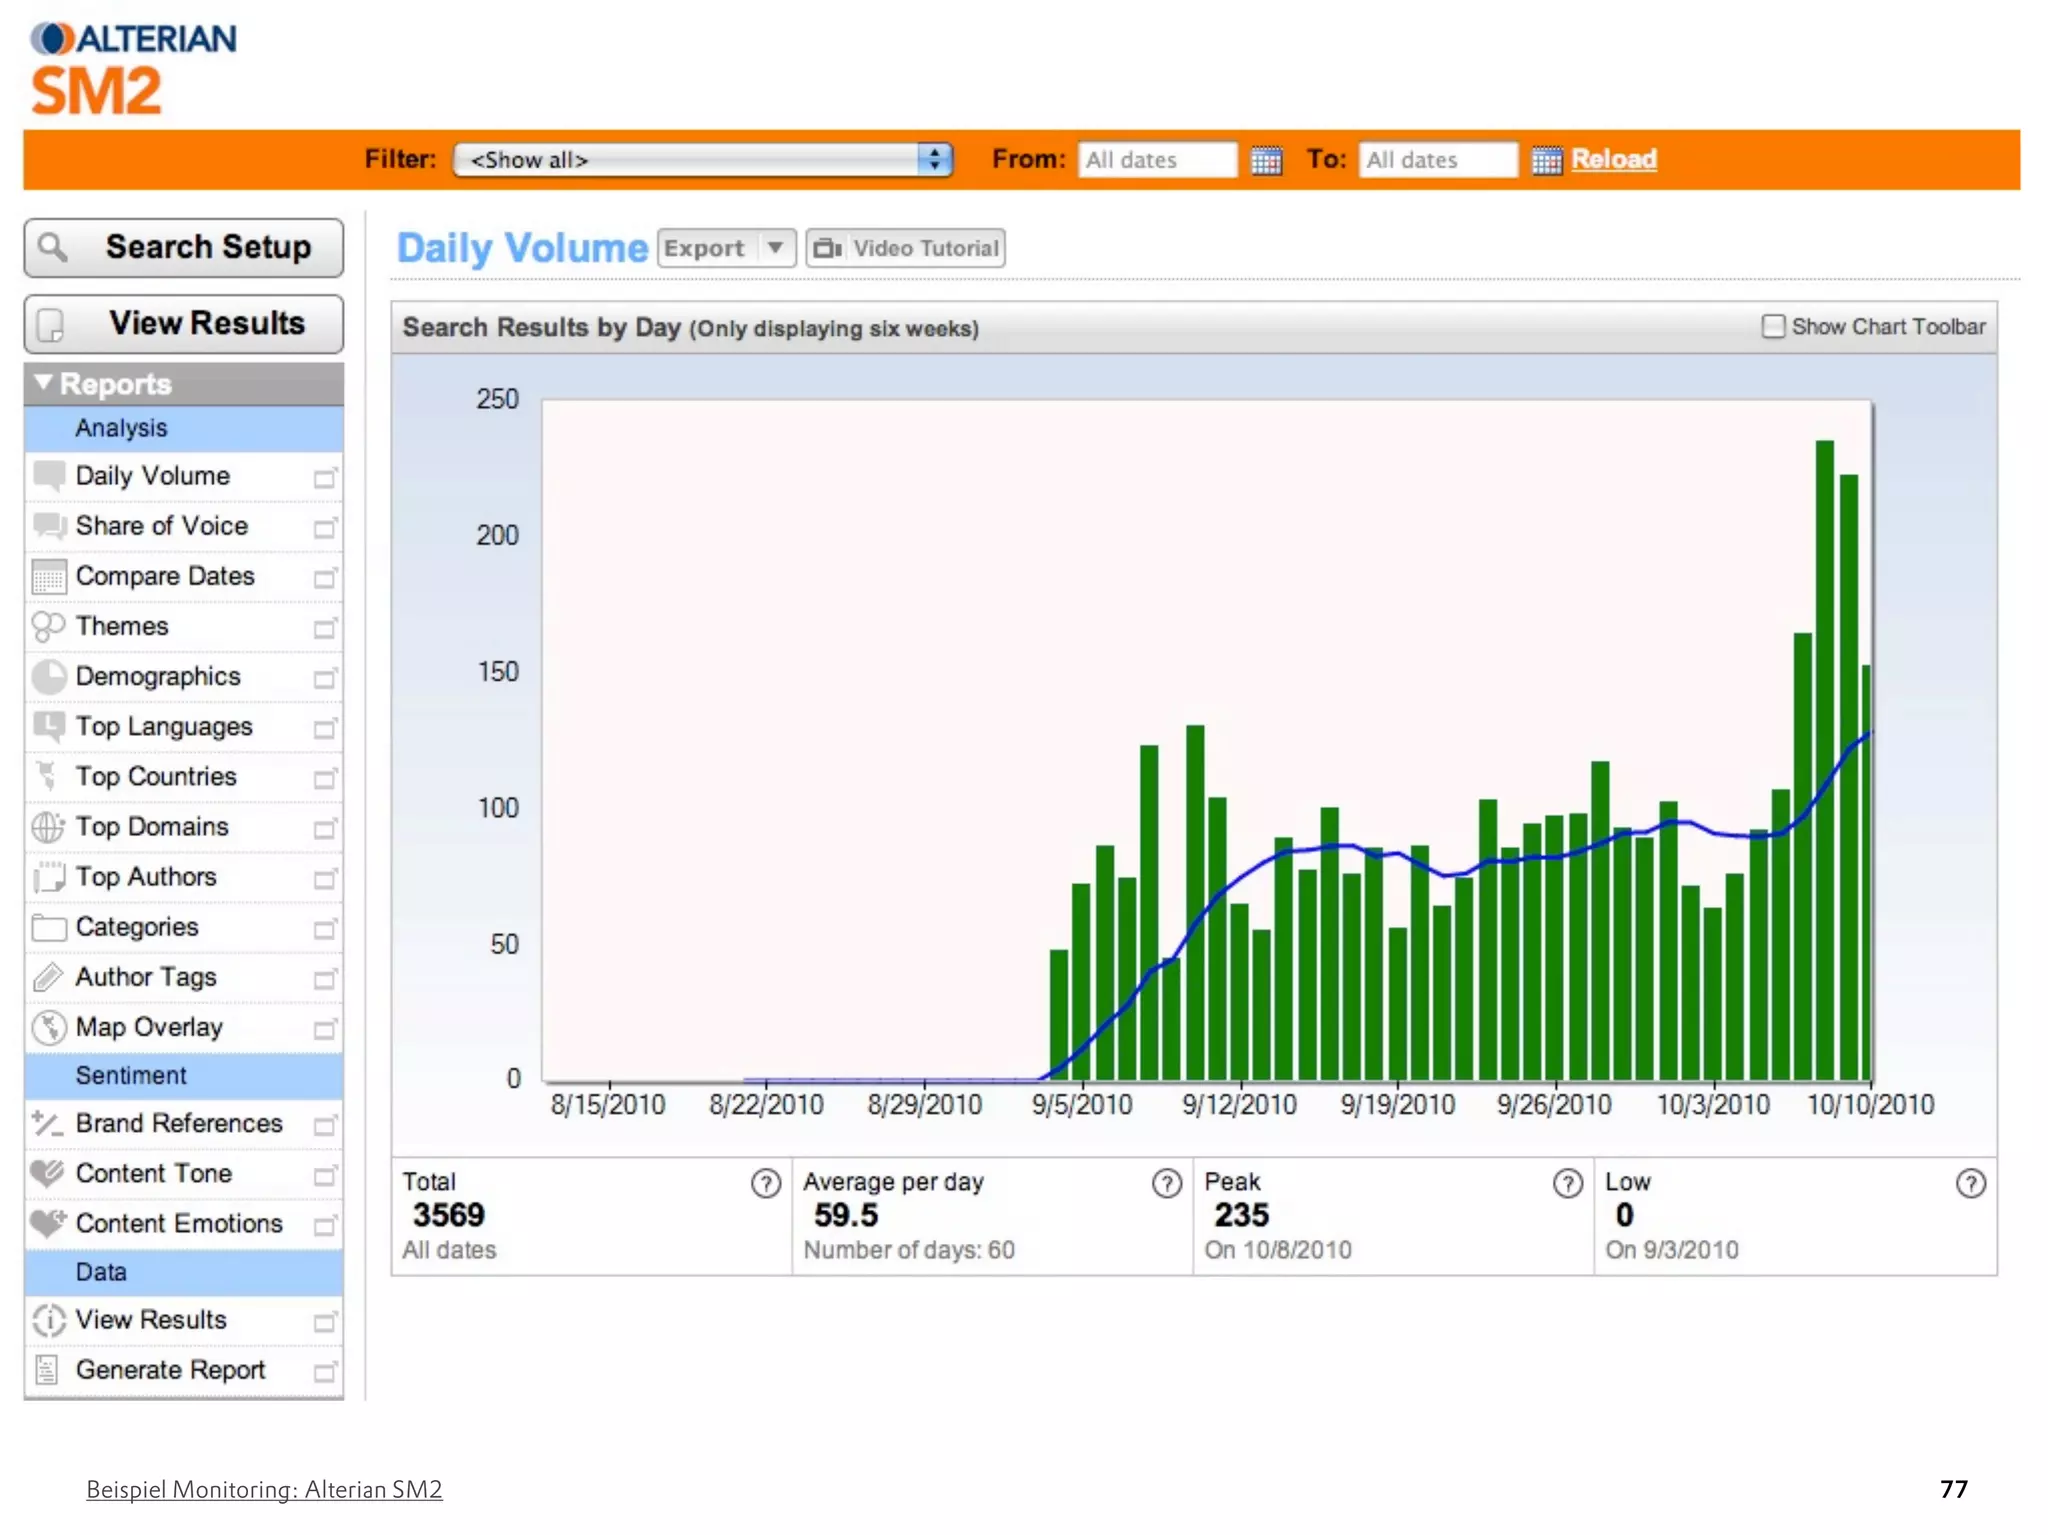Select the Content Tone report

coord(153,1173)
